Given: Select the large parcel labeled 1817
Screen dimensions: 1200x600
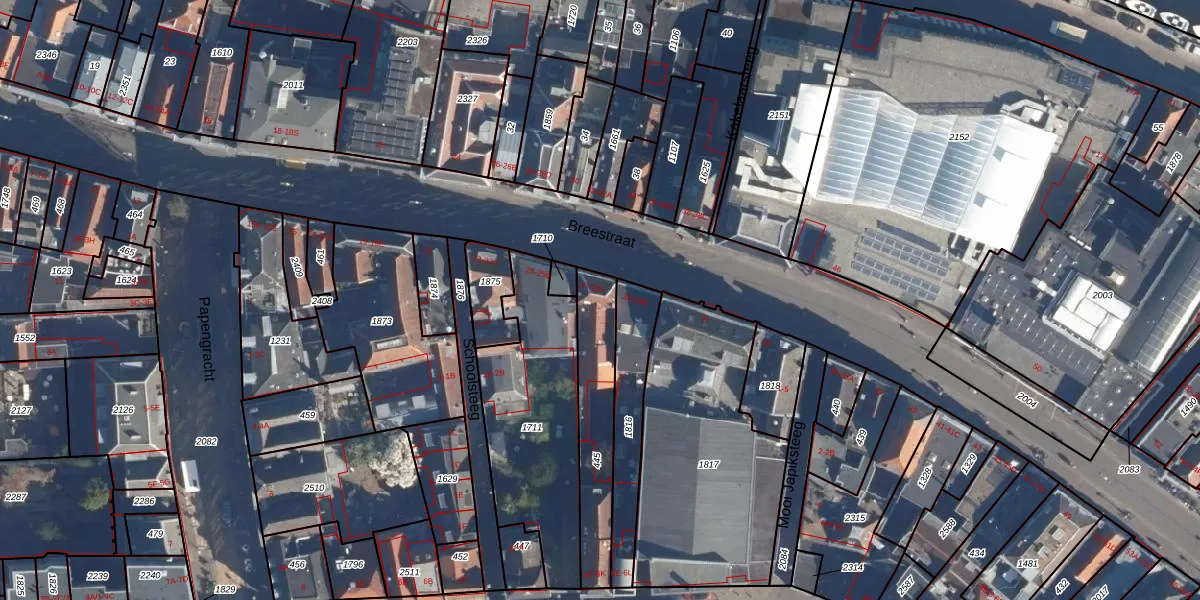Looking at the screenshot, I should 708,464.
